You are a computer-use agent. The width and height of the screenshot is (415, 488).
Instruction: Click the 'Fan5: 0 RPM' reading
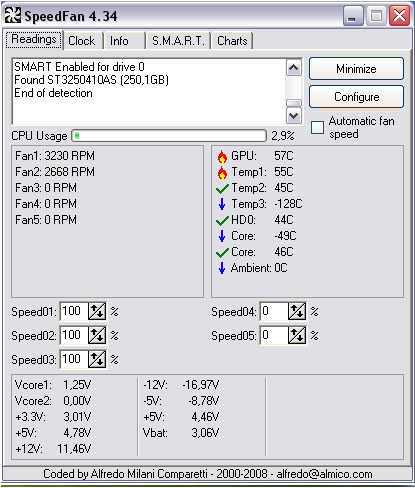click(46, 220)
